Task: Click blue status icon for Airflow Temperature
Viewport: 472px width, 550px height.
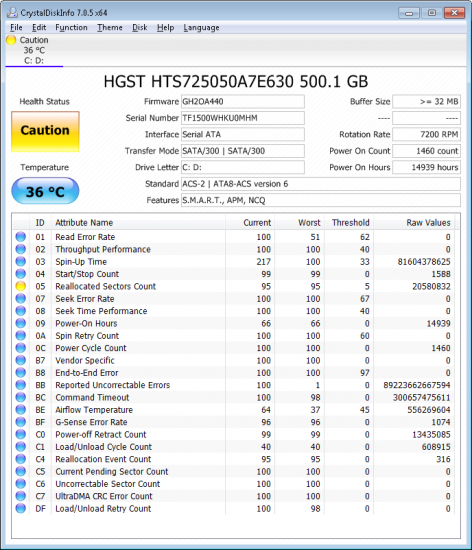Action: click(x=21, y=409)
